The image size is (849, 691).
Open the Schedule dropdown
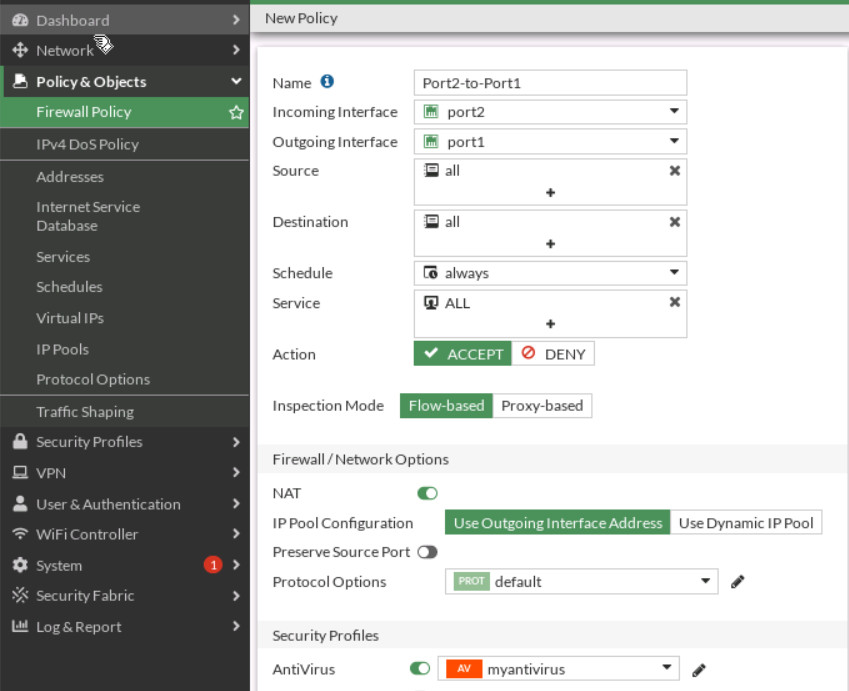673,272
